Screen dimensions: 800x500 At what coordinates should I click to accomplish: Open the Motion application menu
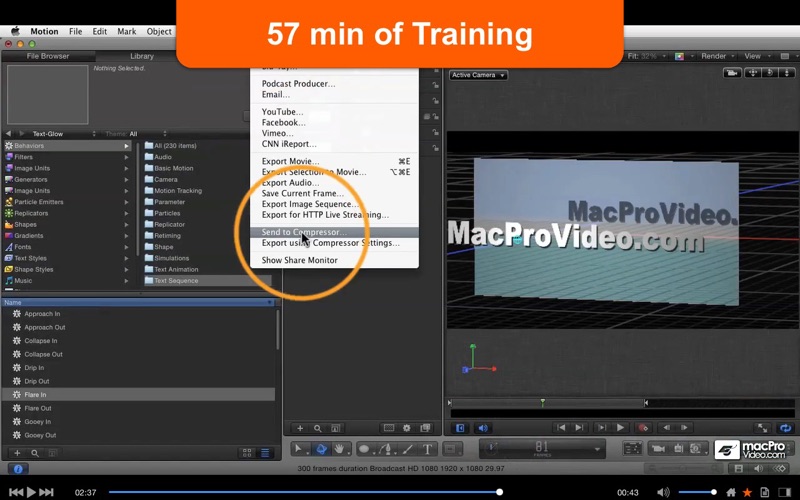point(44,31)
